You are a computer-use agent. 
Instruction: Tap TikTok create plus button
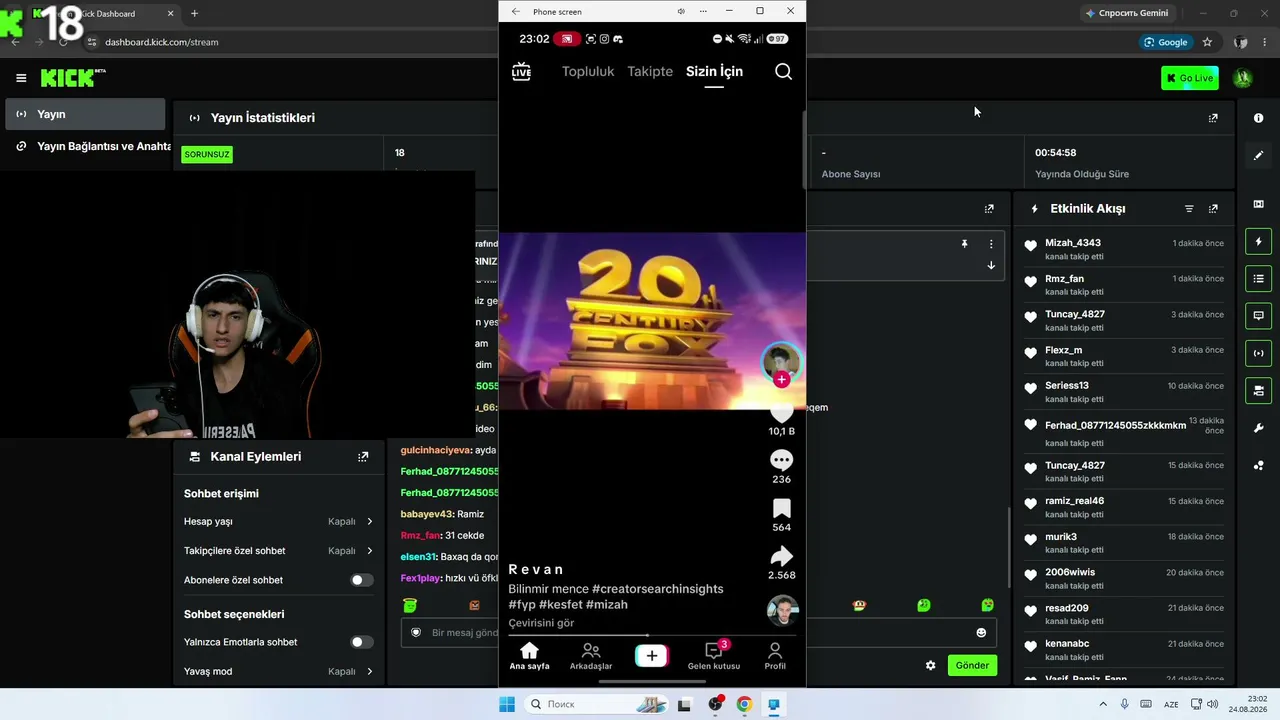click(651, 656)
